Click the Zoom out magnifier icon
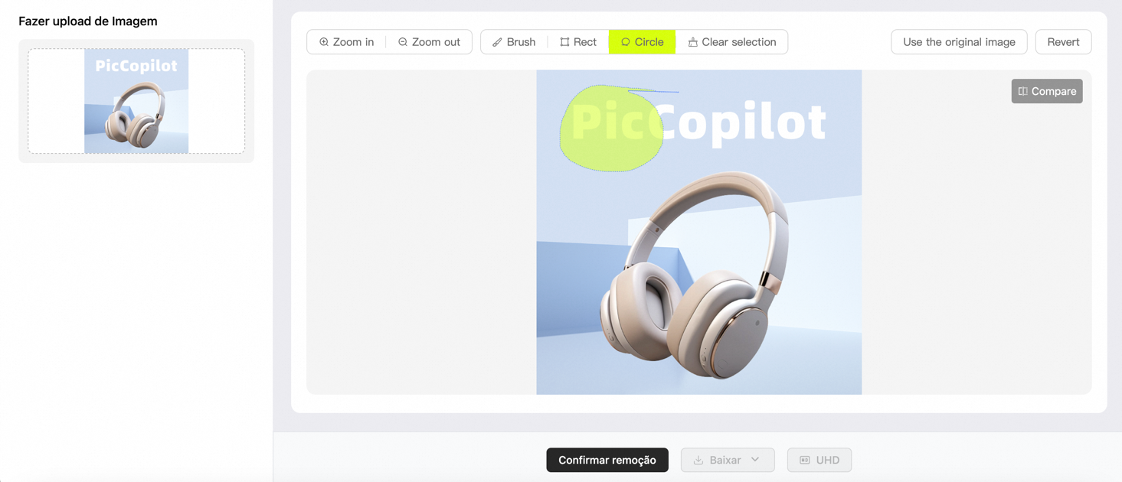 point(403,42)
